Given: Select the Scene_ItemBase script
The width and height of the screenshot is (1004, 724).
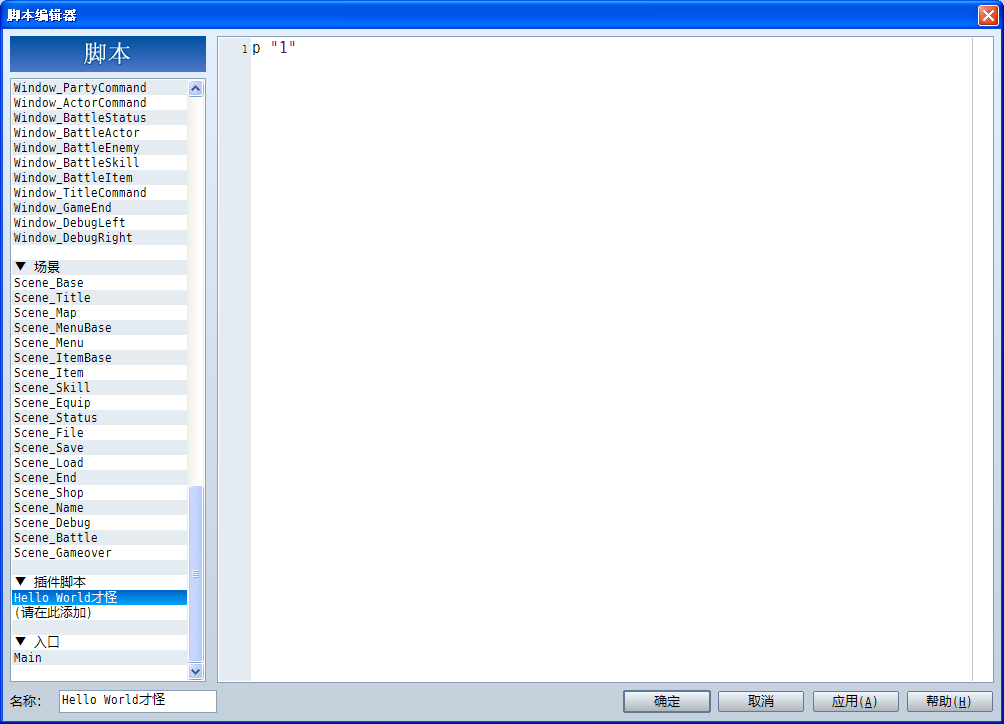Looking at the screenshot, I should click(99, 358).
